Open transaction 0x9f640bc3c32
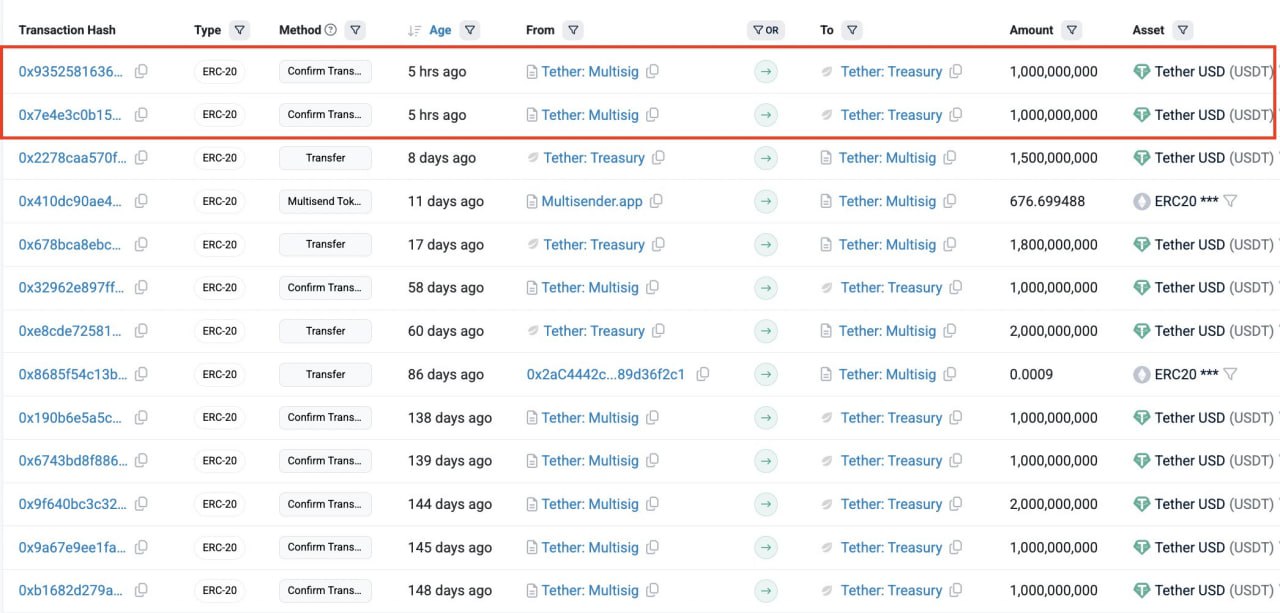Screen dimensions: 1280x613 pyautogui.click(x=72, y=504)
